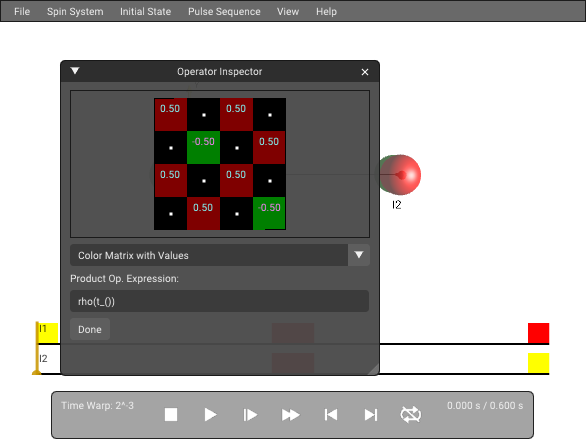Screen dimensions: 586x439
Task: Collapse the Operator Inspector with the triangle
Action: (75, 71)
